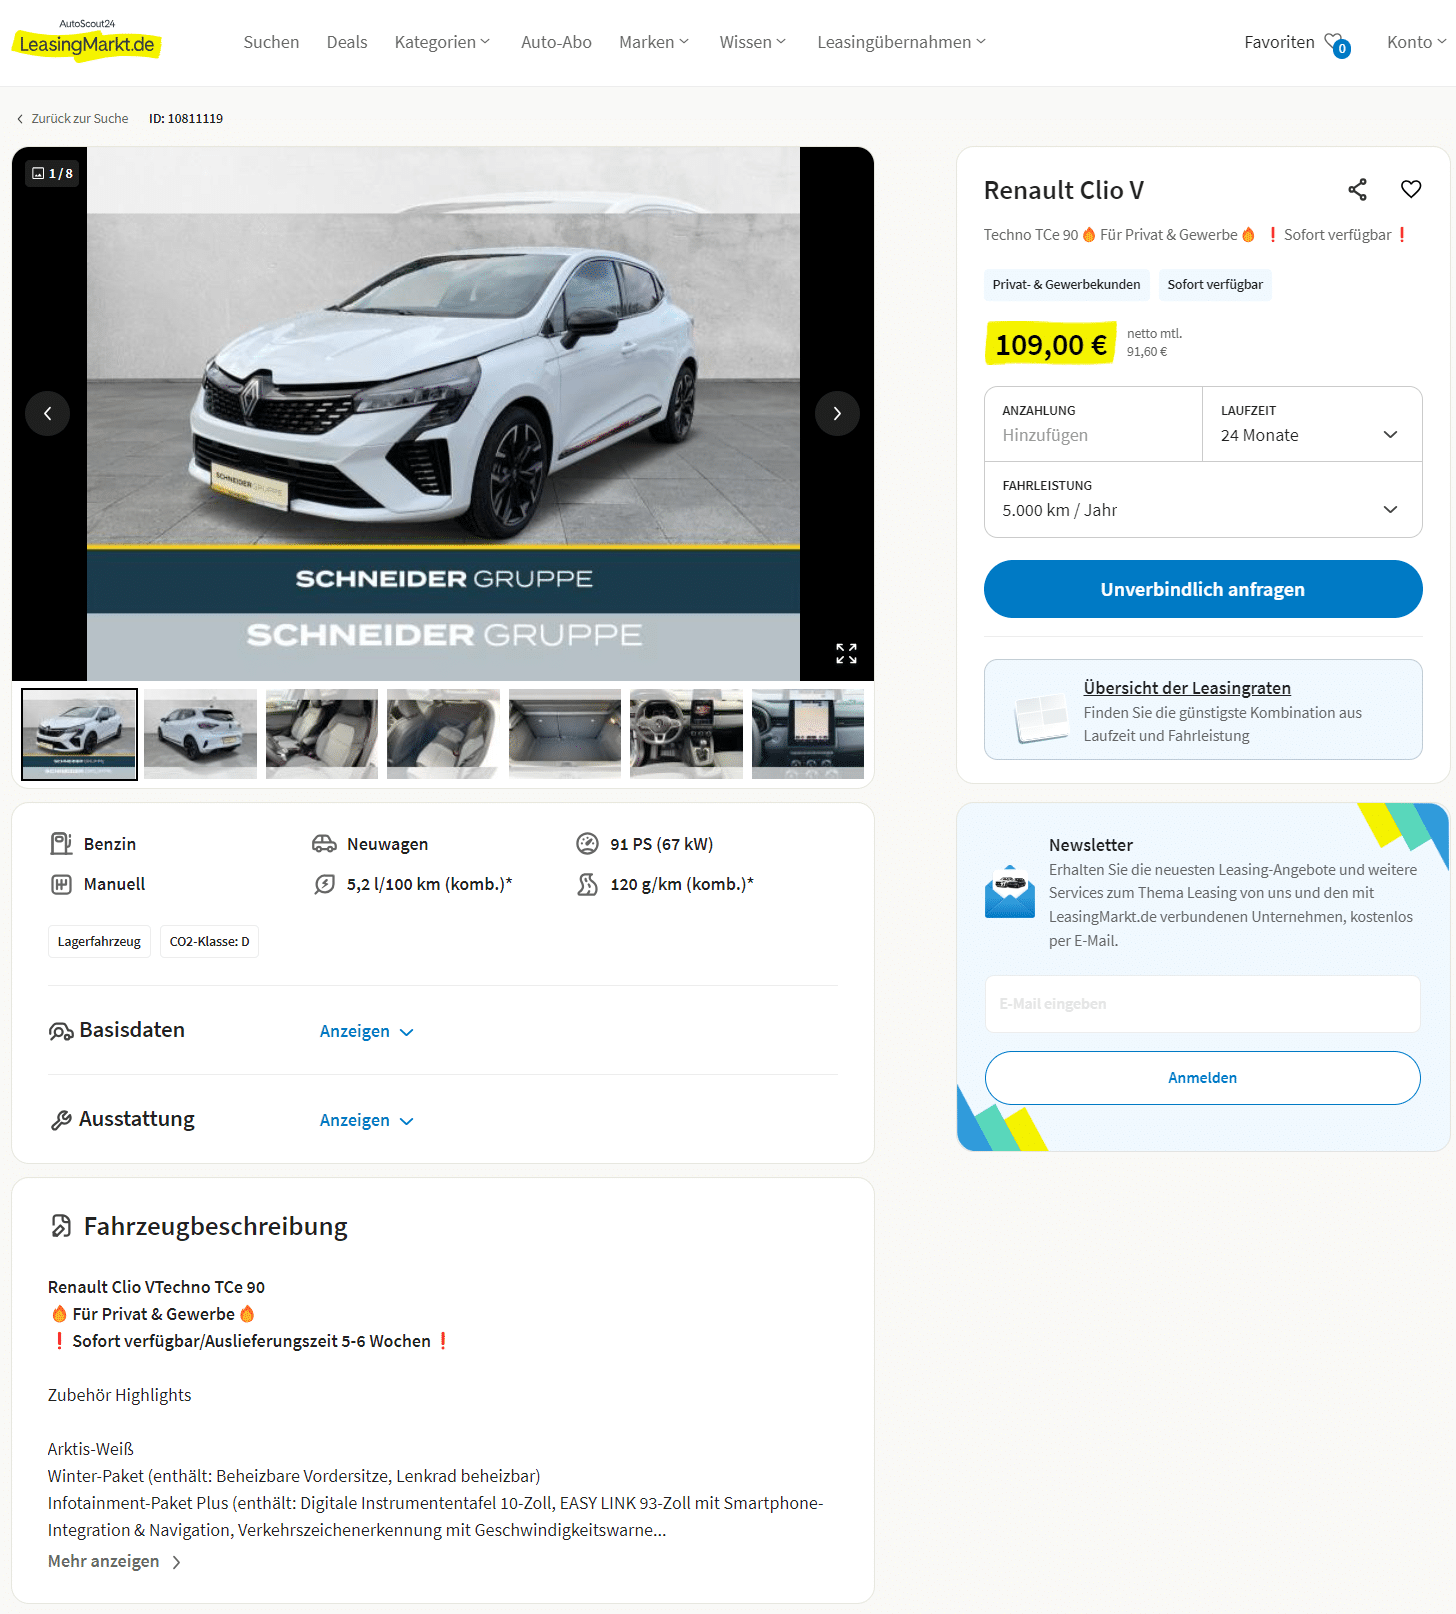Click the Sofort verfügbar tag
Viewport: 1456px width, 1614px height.
[1215, 285]
